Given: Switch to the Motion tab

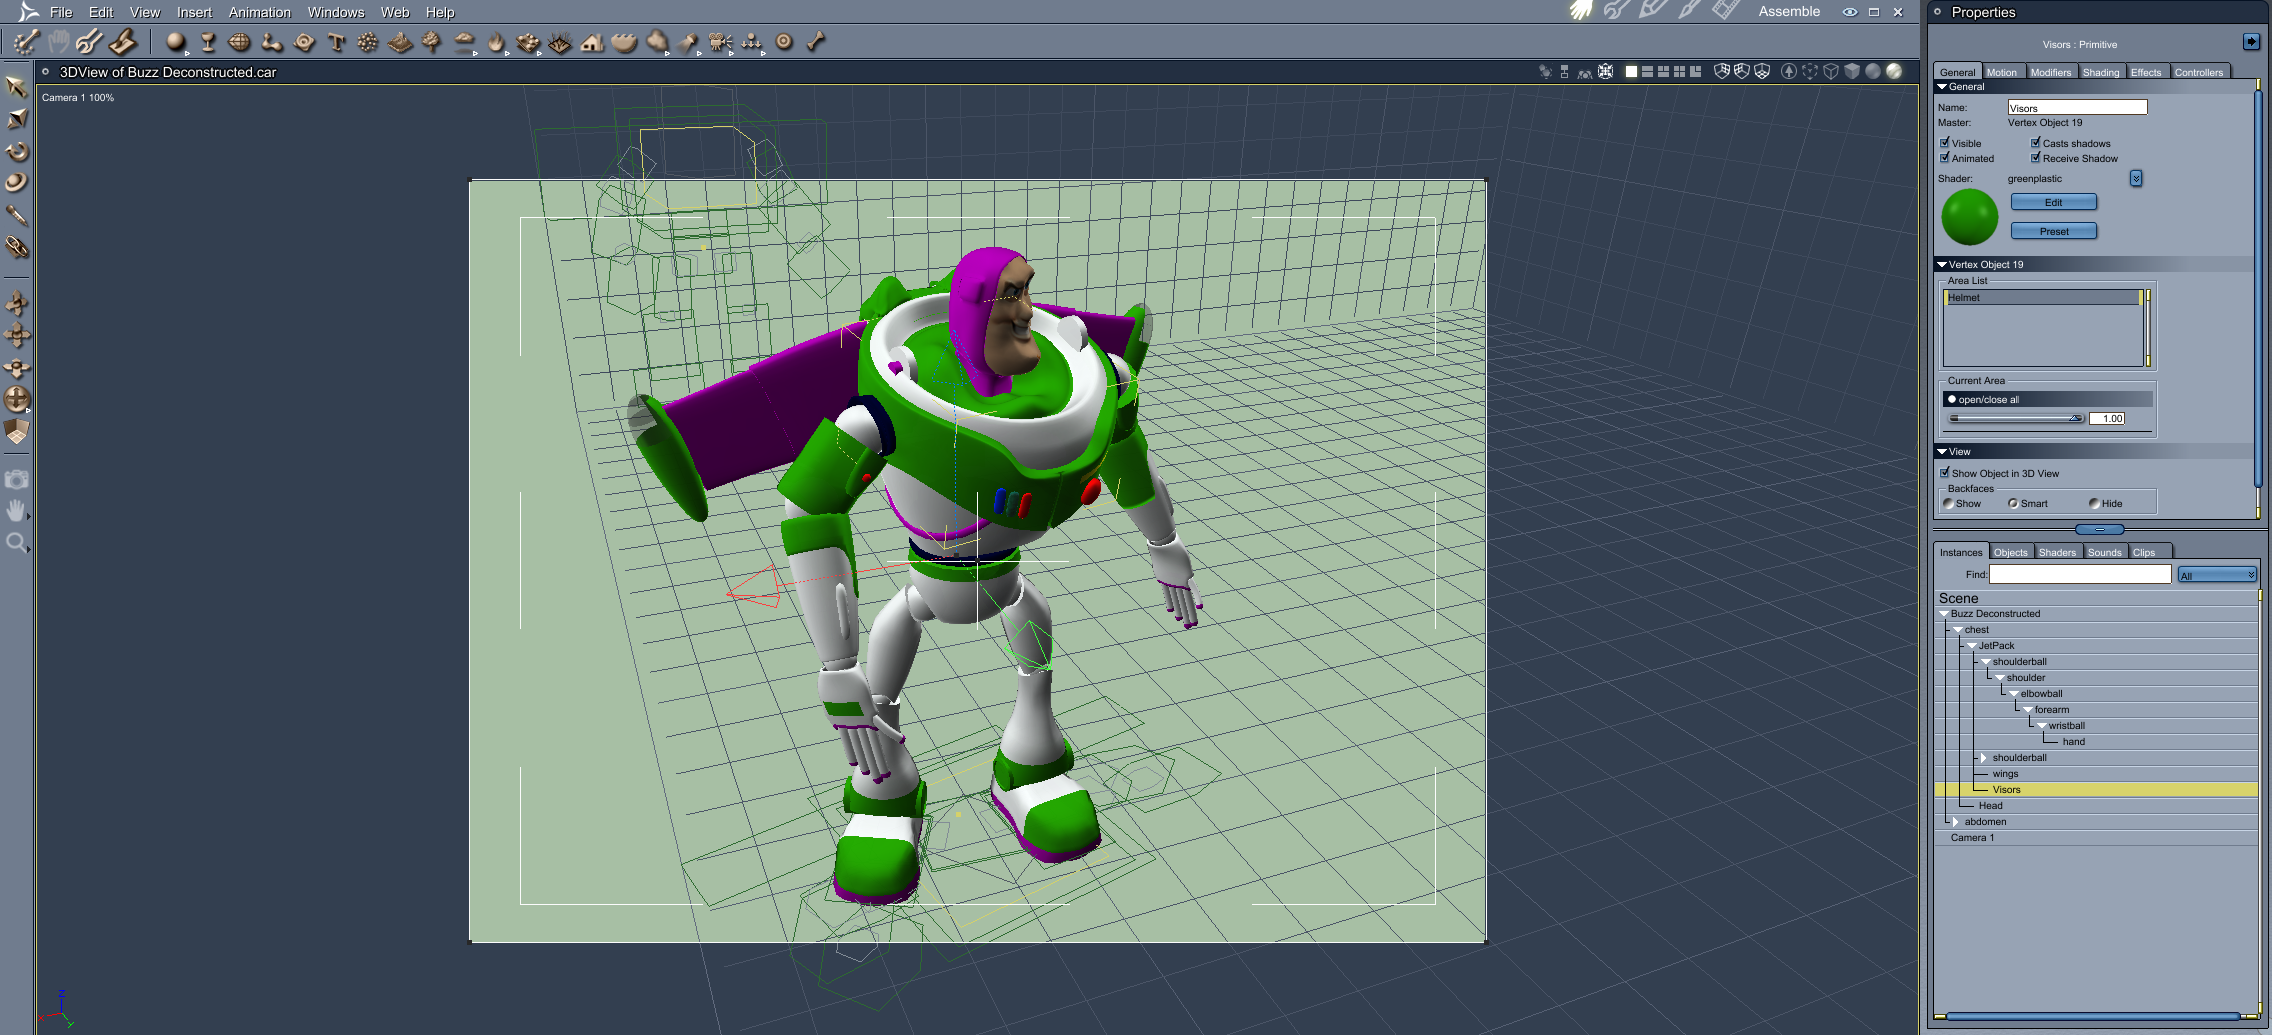Looking at the screenshot, I should click(2002, 72).
